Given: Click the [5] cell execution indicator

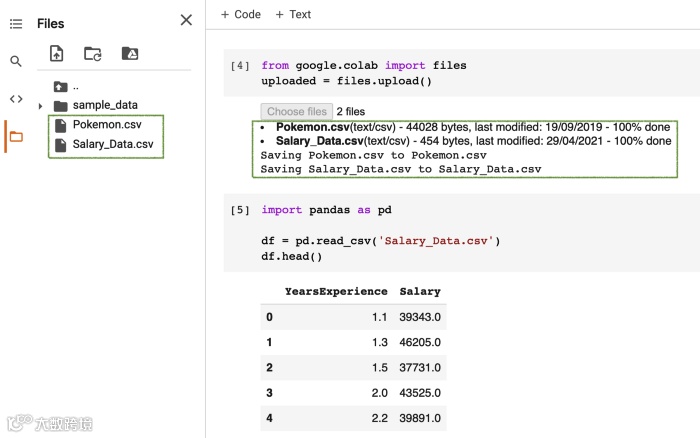Looking at the screenshot, I should click(x=240, y=210).
